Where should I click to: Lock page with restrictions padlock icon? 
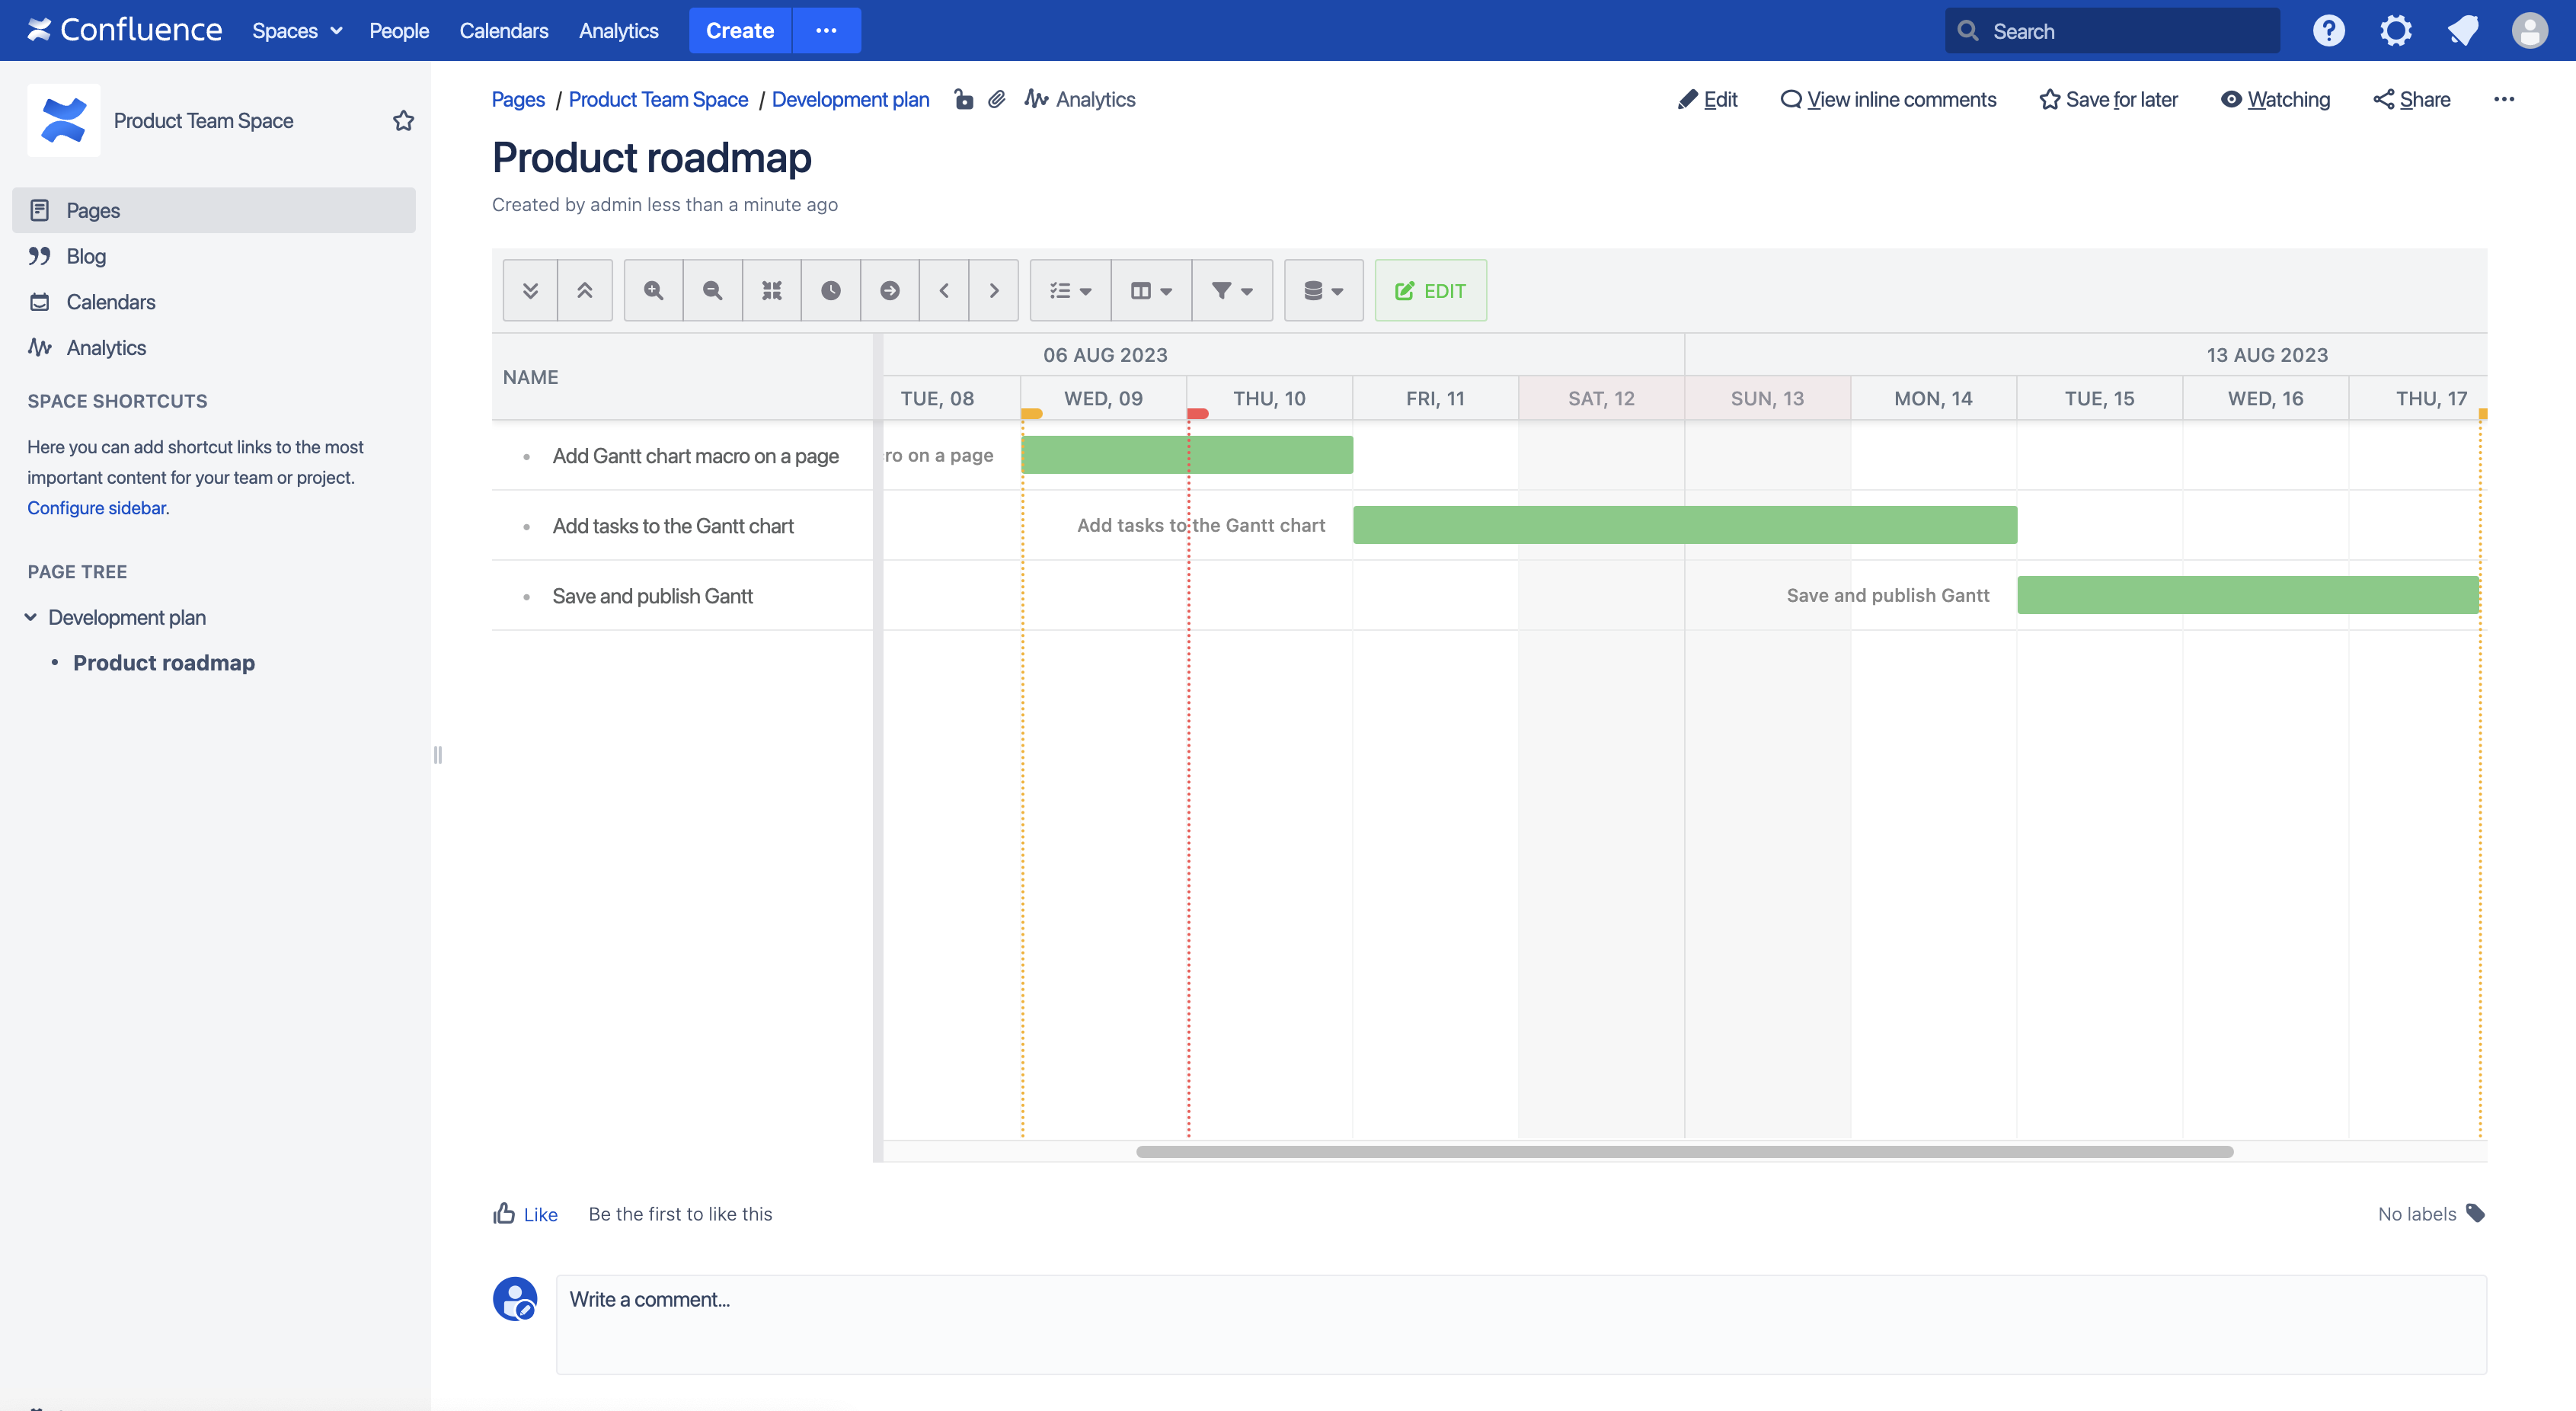click(962, 99)
